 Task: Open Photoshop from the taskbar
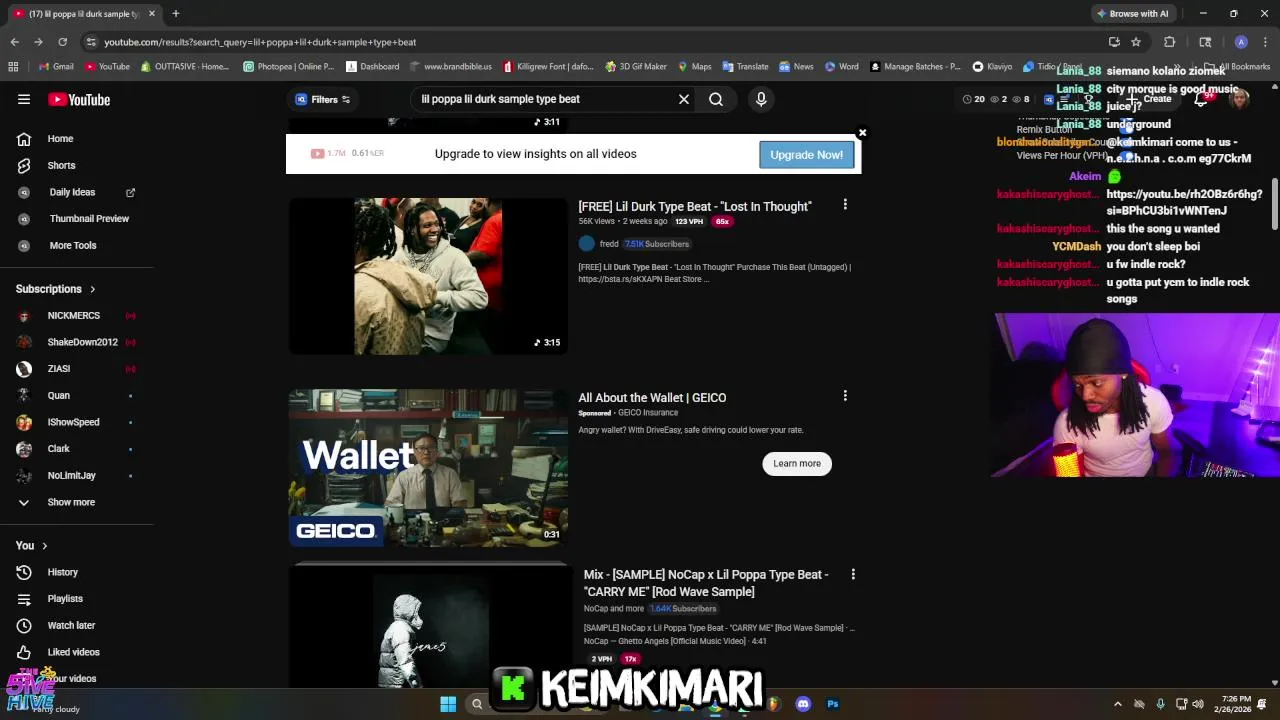pyautogui.click(x=832, y=704)
